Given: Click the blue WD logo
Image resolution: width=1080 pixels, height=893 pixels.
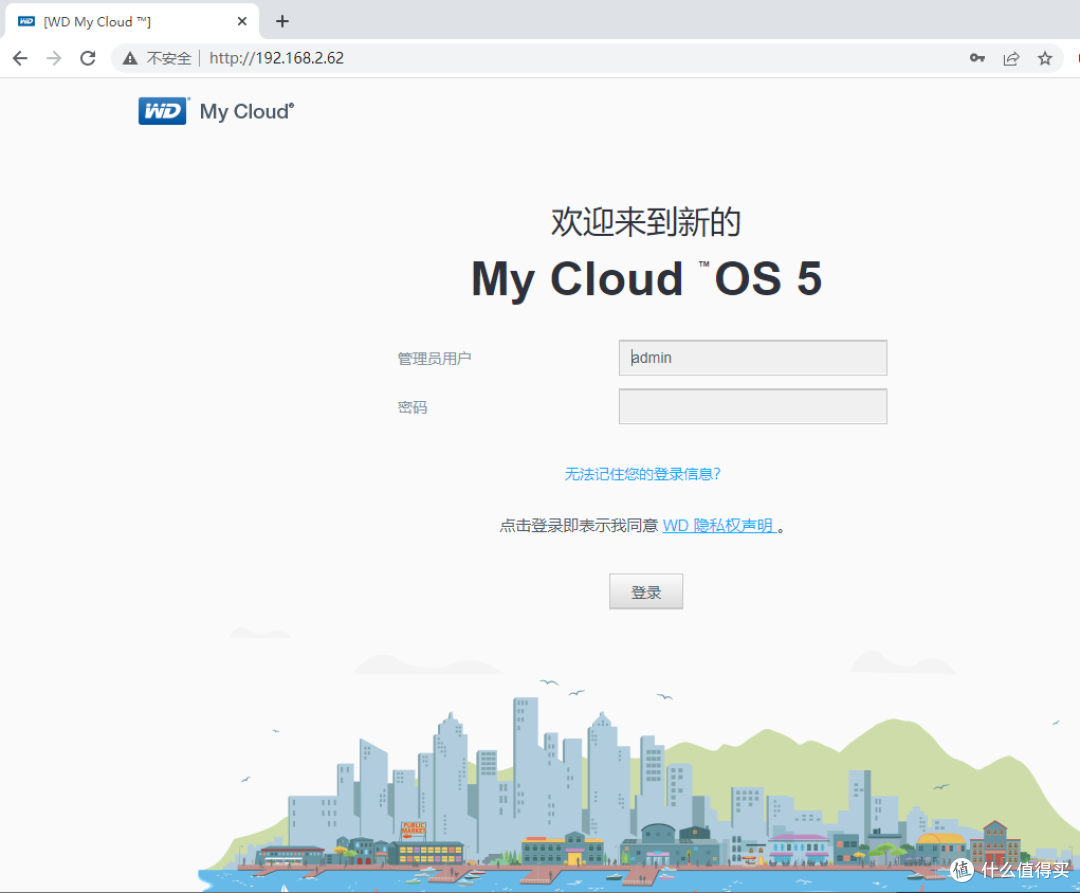Looking at the screenshot, I should coord(162,111).
